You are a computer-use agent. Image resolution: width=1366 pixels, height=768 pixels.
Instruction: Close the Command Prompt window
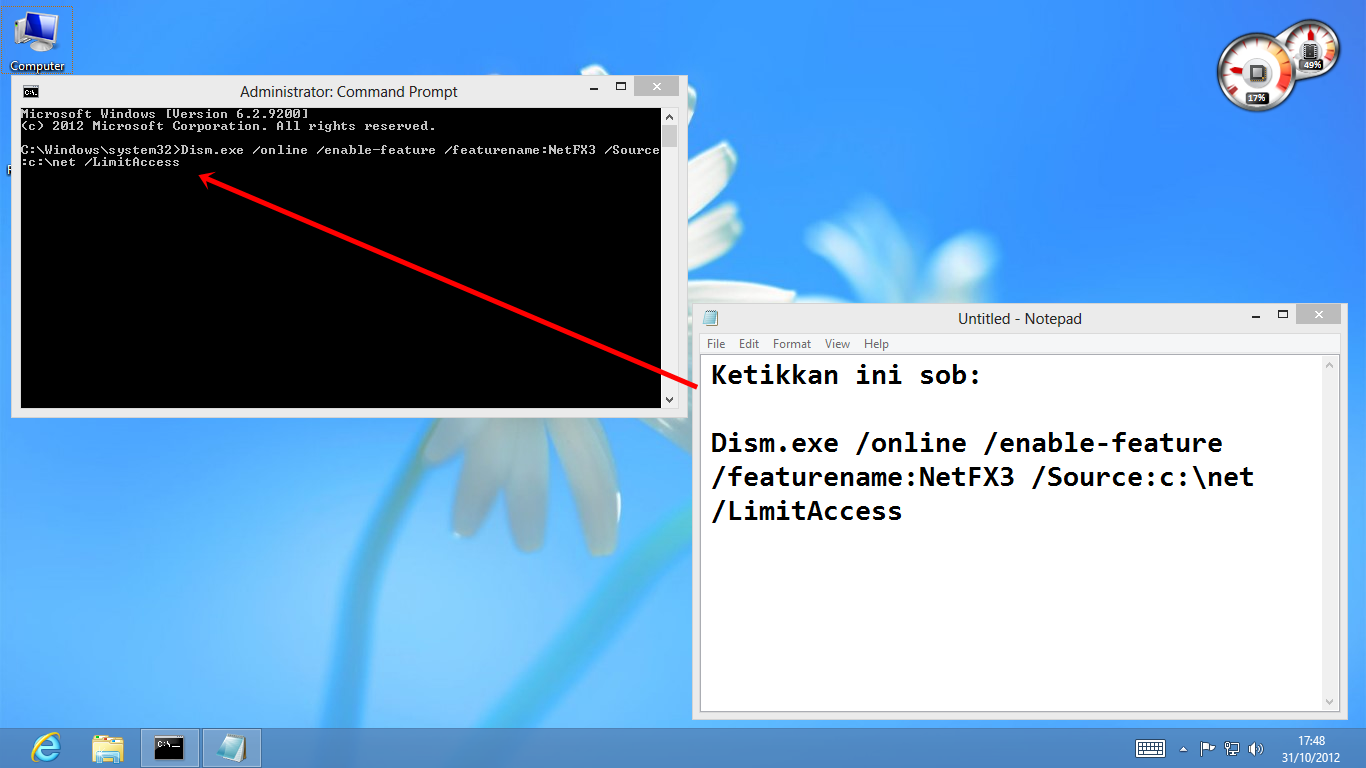pos(657,87)
